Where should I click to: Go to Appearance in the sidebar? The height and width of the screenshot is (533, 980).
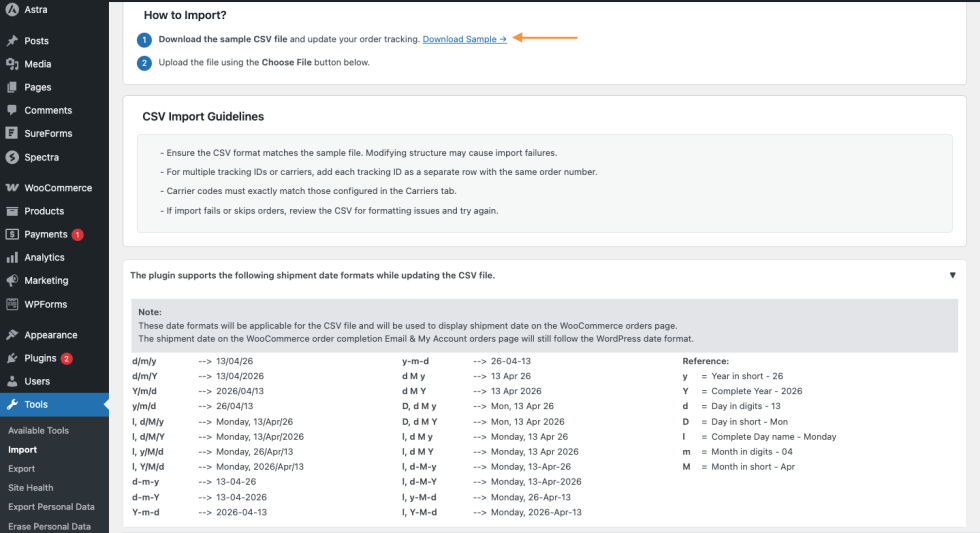point(50,335)
